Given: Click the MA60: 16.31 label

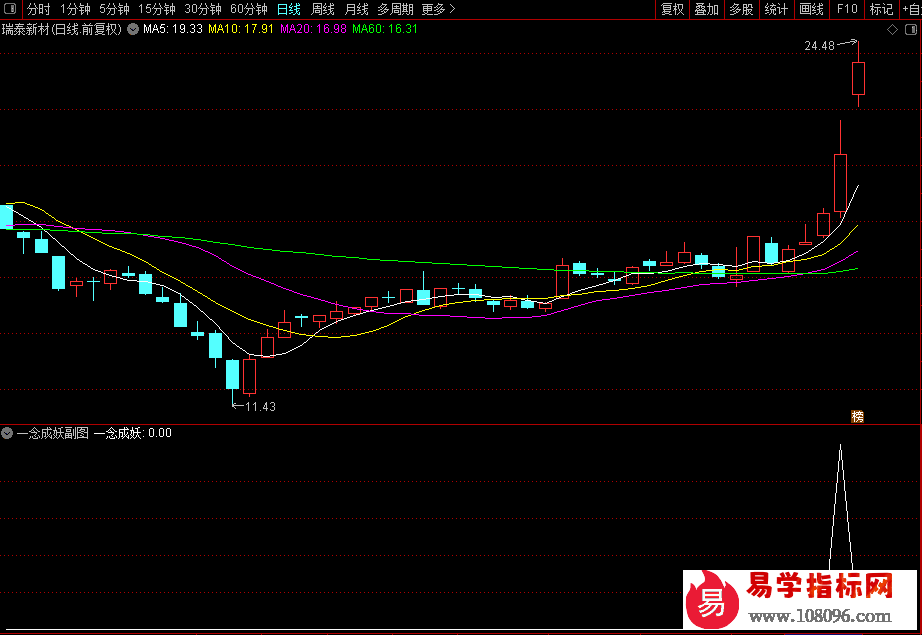Looking at the screenshot, I should [385, 29].
